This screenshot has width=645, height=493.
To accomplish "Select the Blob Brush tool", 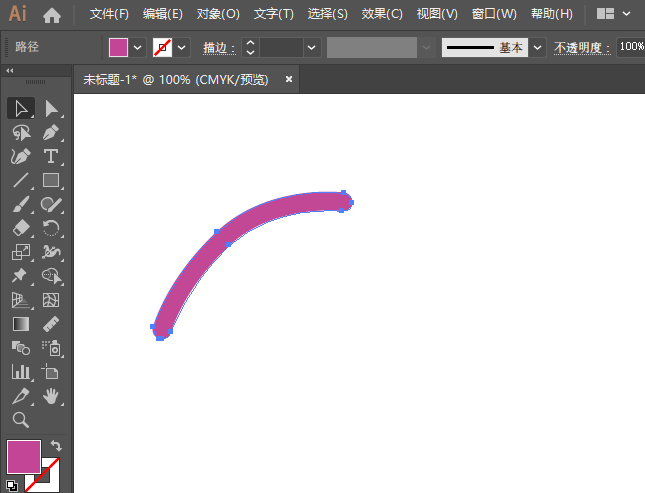I will (51, 204).
